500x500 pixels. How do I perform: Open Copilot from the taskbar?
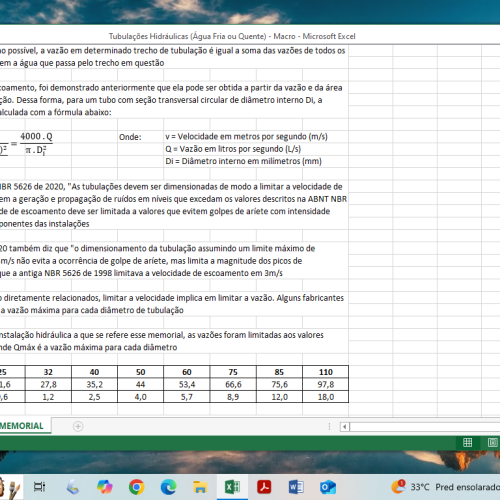(x=104, y=487)
